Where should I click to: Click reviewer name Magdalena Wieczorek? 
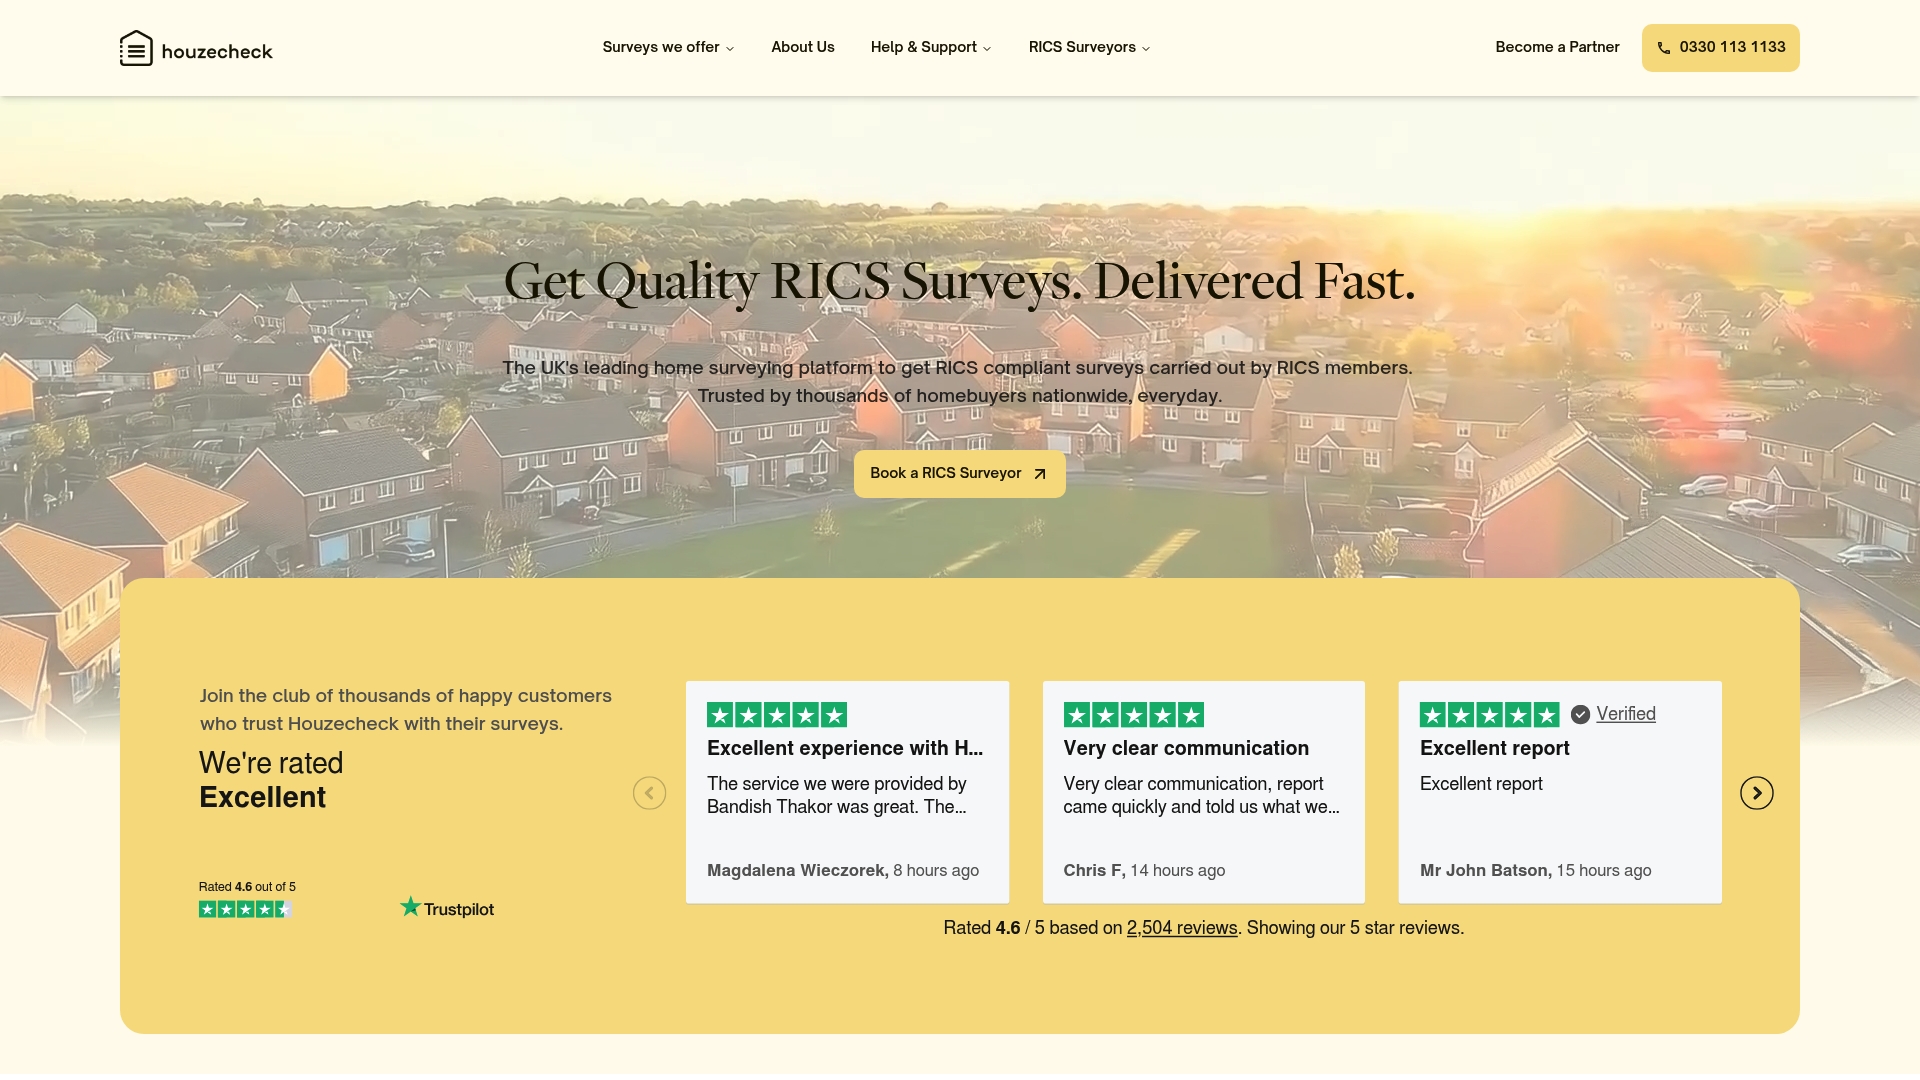coord(798,871)
